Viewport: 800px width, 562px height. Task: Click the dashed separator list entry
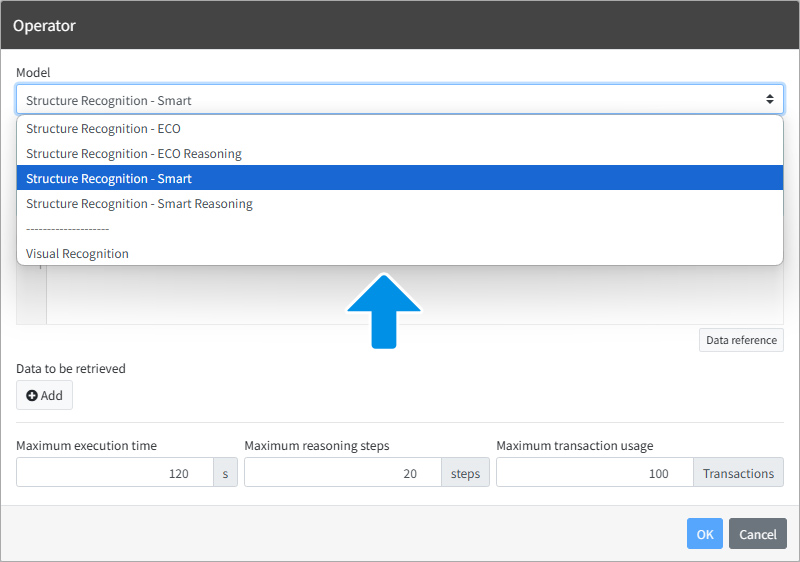[400, 228]
